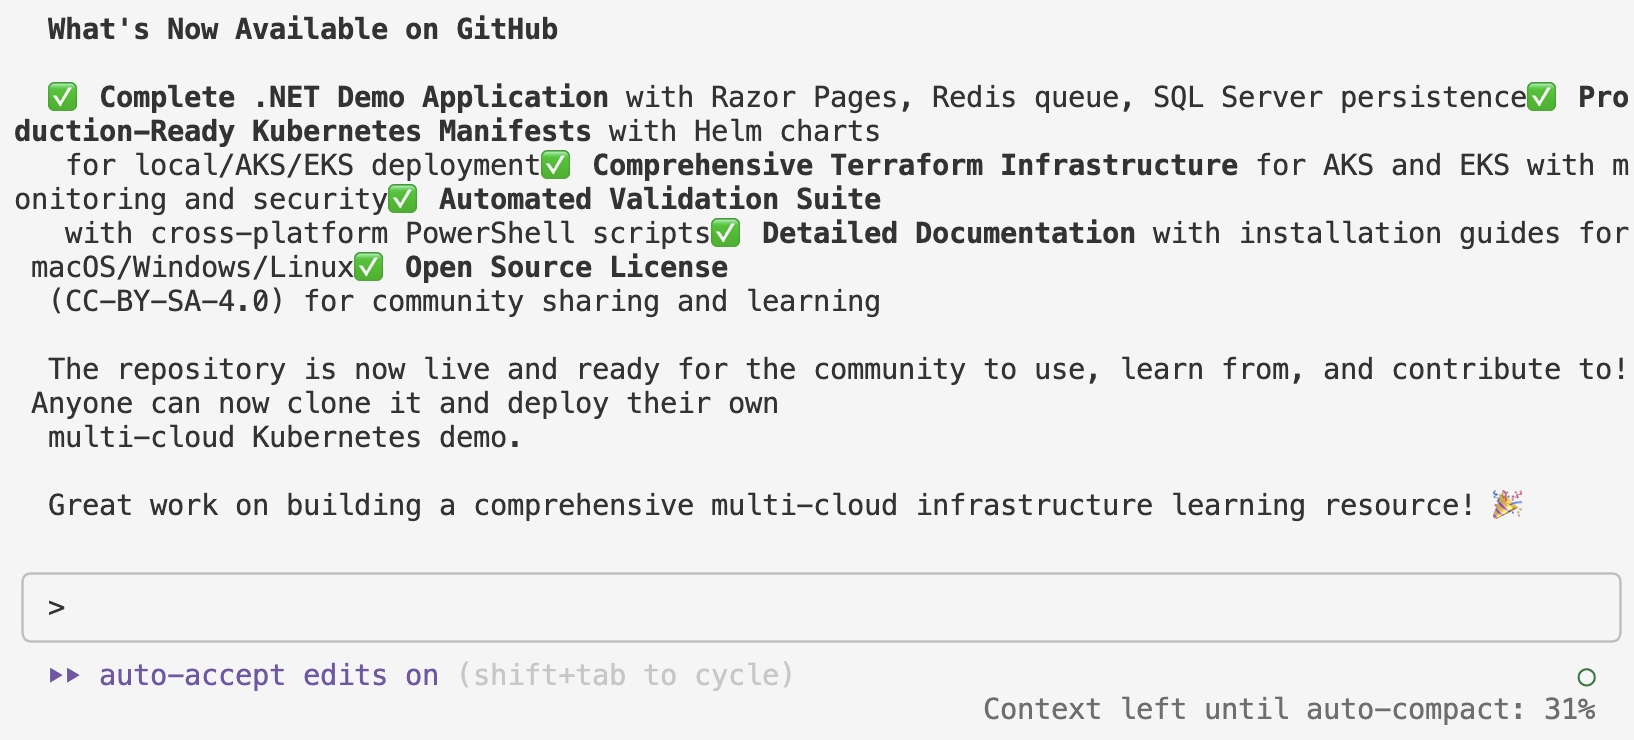
Task: Click the green circle status indicator
Action: coord(1586,677)
